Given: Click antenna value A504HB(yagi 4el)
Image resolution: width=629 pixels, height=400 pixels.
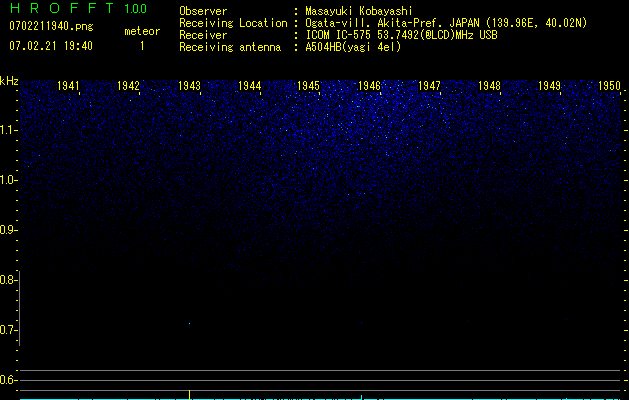Looking at the screenshot, I should [x=353, y=47].
